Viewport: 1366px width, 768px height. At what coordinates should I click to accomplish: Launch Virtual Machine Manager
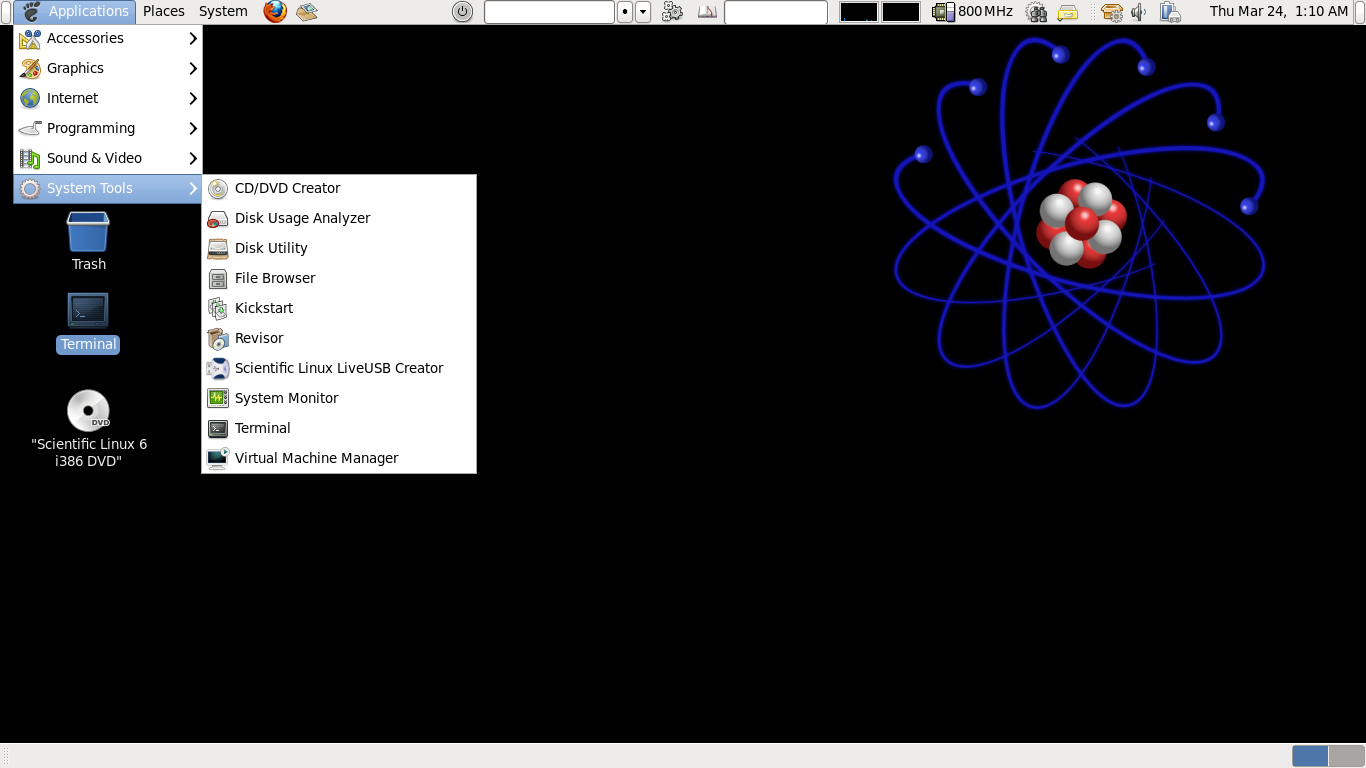(x=339, y=458)
